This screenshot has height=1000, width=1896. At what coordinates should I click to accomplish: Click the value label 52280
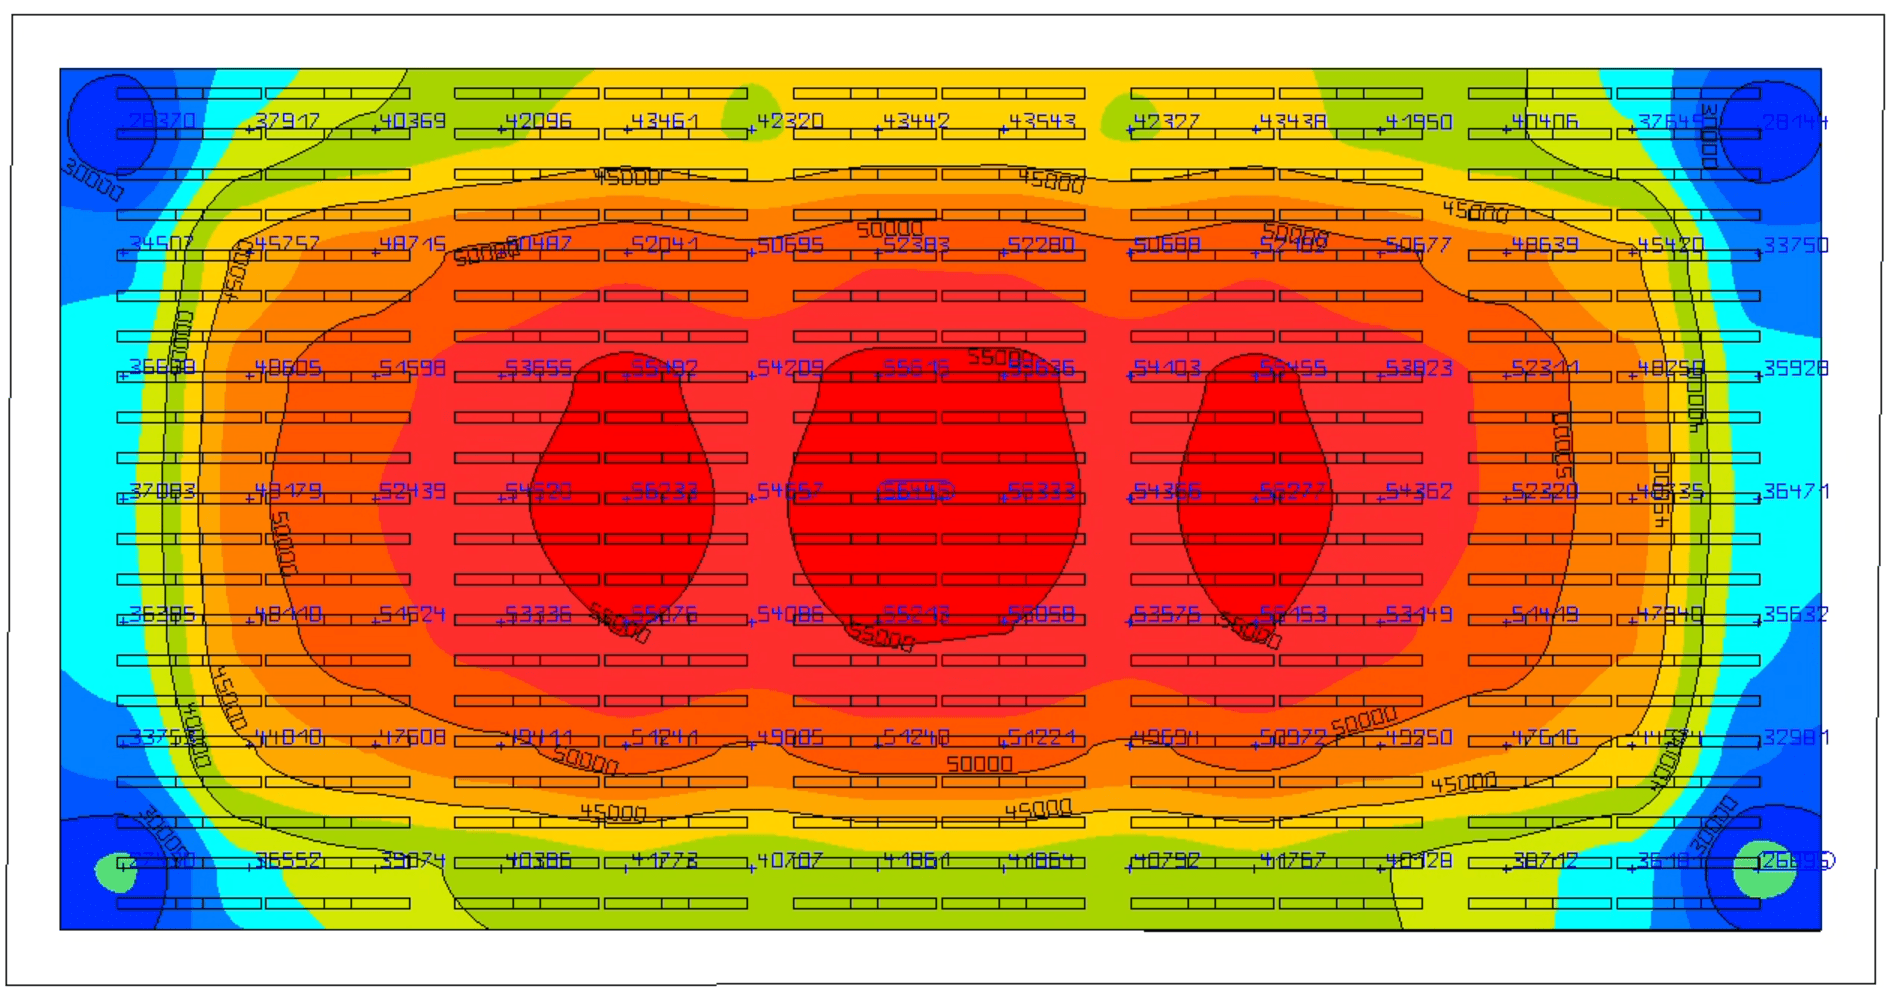pos(1042,245)
